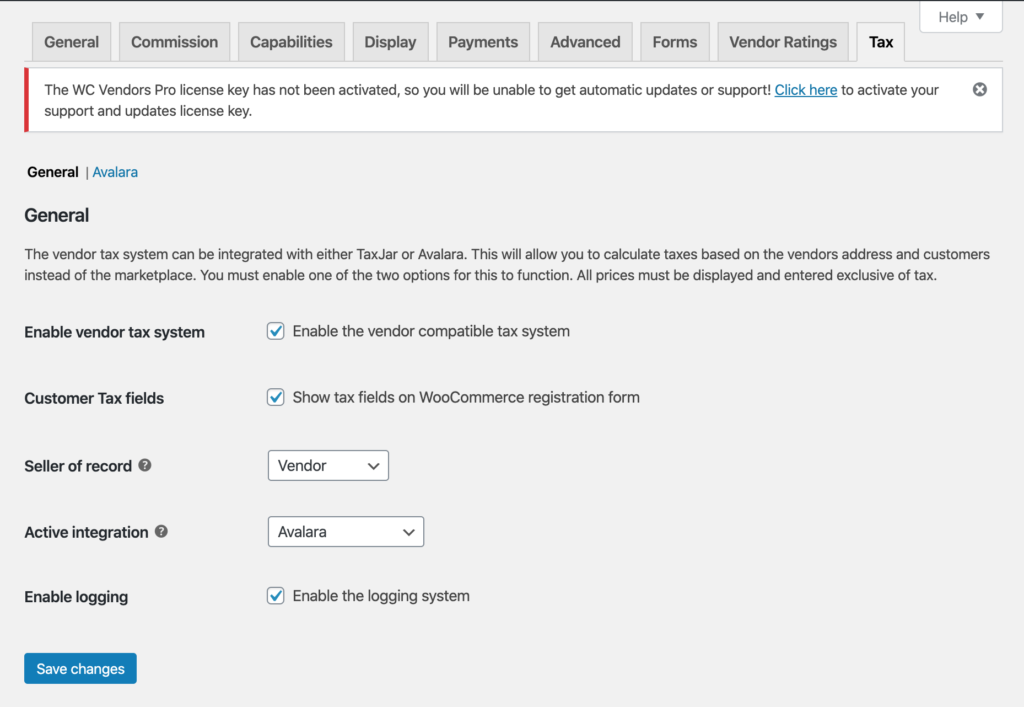The image size is (1024, 707).
Task: Toggle Enable the vendor compatible tax system
Action: [276, 331]
